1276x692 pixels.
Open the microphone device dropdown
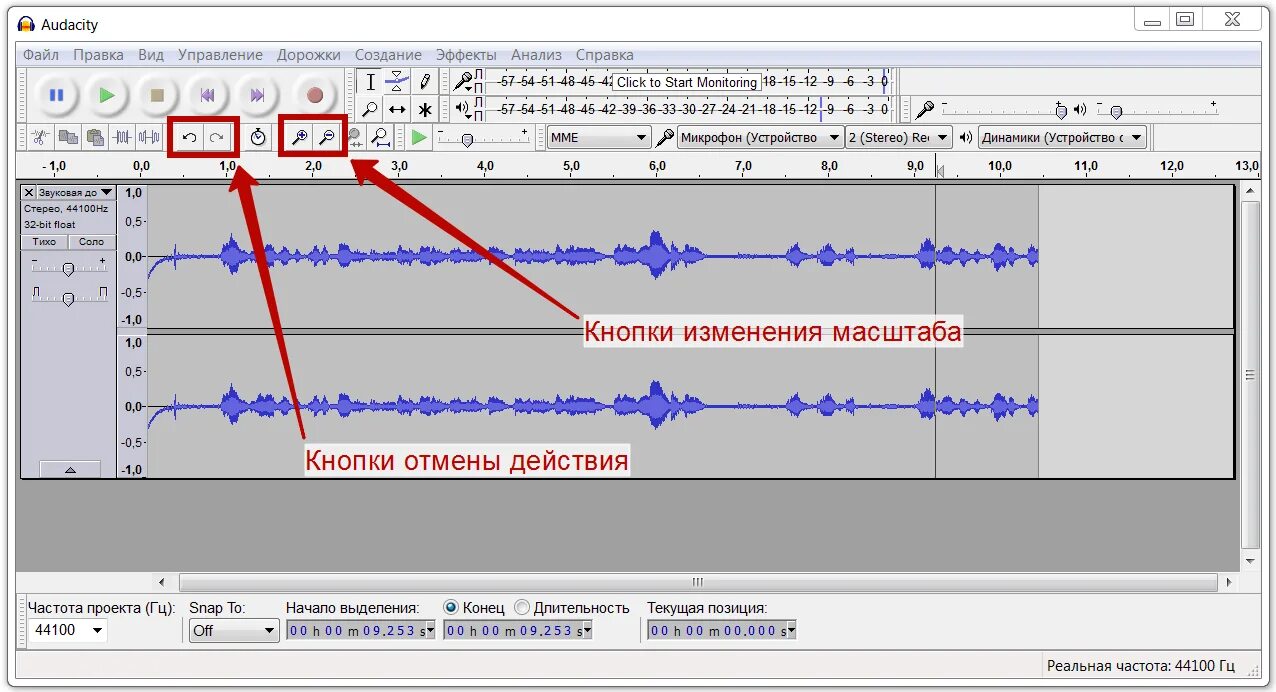point(762,137)
